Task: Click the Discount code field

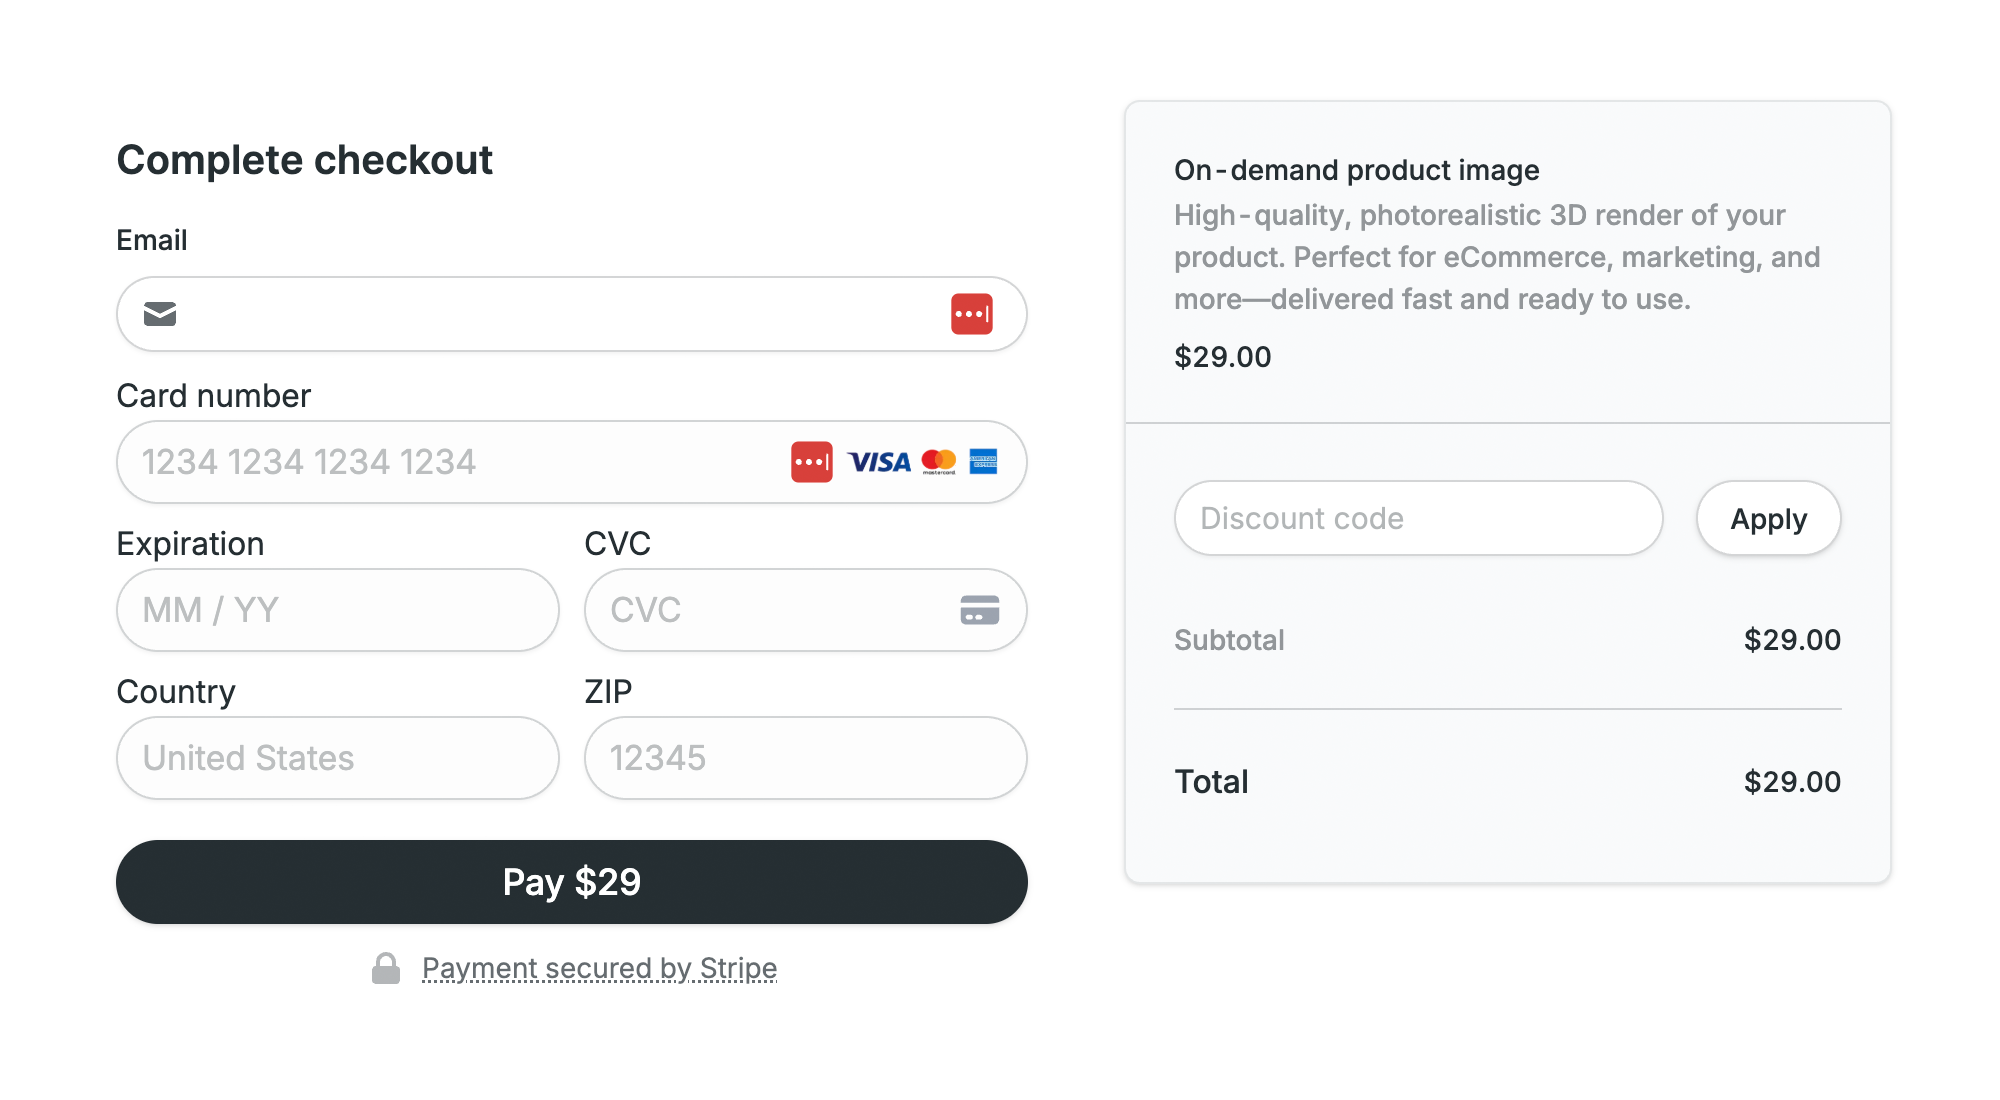Action: coord(1418,518)
